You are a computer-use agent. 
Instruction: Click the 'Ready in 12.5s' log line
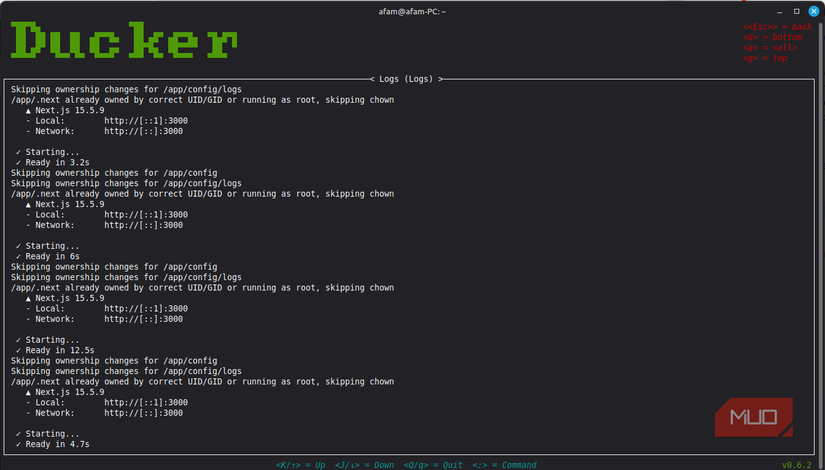[x=55, y=351]
